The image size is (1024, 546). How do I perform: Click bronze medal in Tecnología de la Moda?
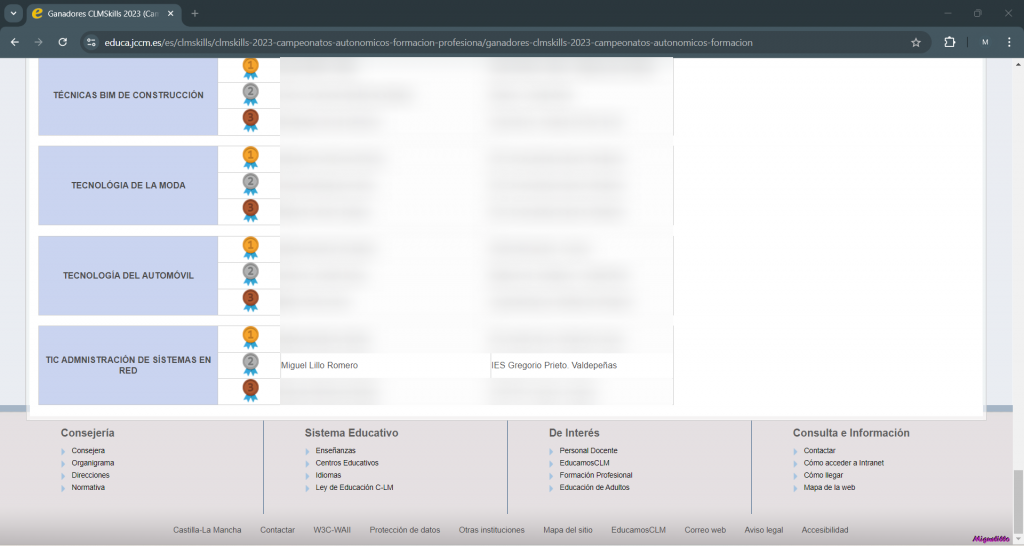pyautogui.click(x=250, y=211)
